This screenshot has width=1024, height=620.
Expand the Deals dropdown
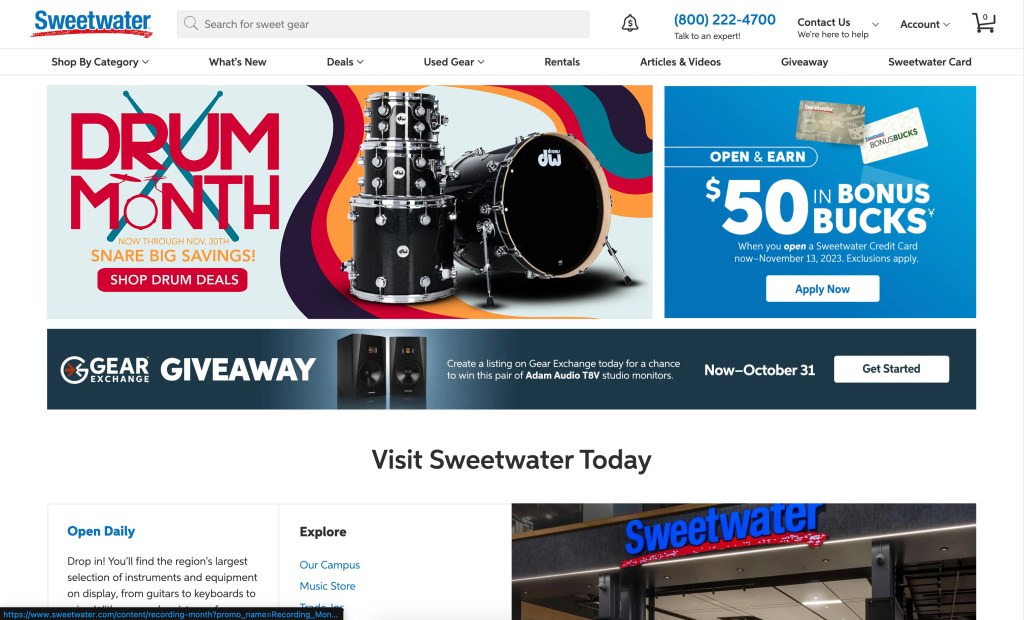click(x=345, y=62)
